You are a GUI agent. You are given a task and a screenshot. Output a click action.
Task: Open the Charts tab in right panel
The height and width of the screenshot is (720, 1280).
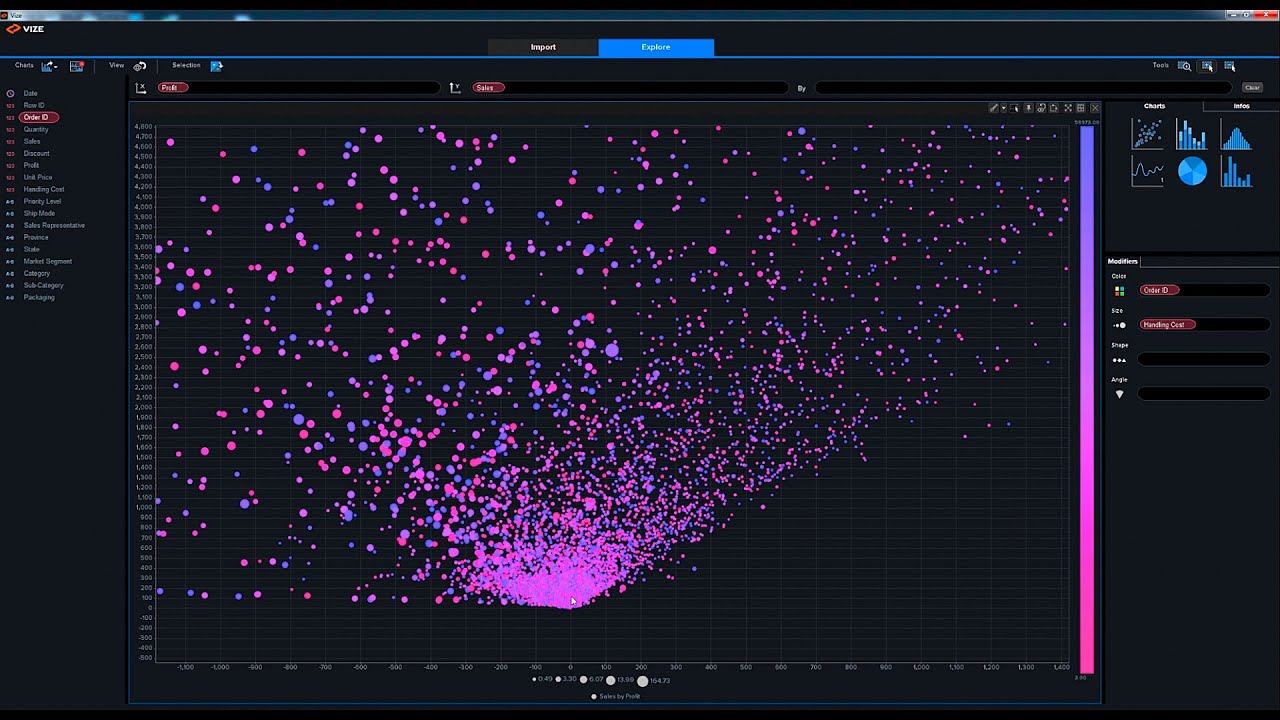pyautogui.click(x=1154, y=106)
